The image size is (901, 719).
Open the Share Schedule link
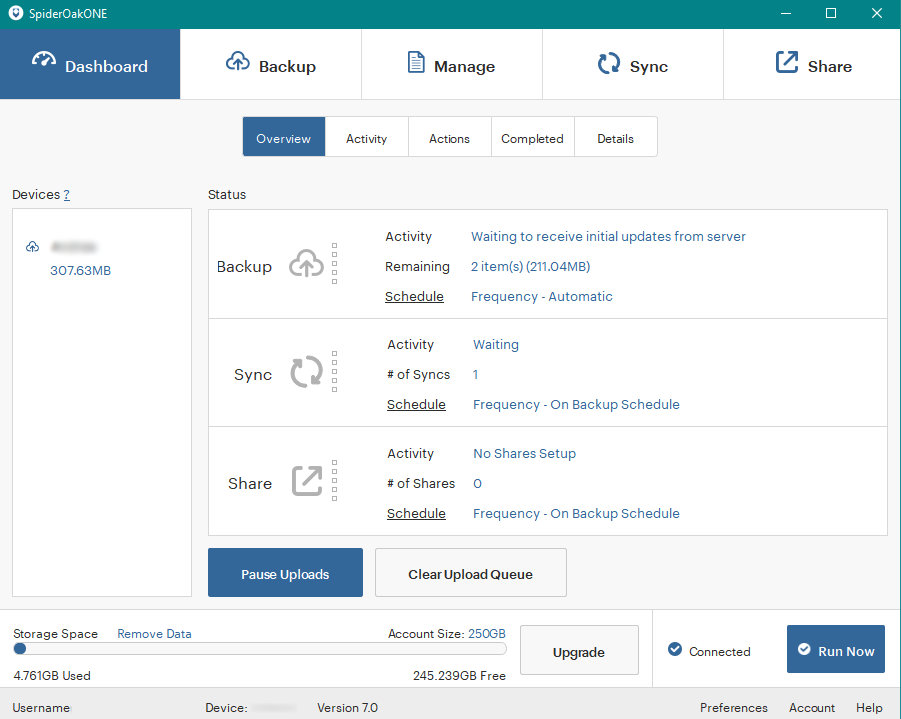click(416, 514)
